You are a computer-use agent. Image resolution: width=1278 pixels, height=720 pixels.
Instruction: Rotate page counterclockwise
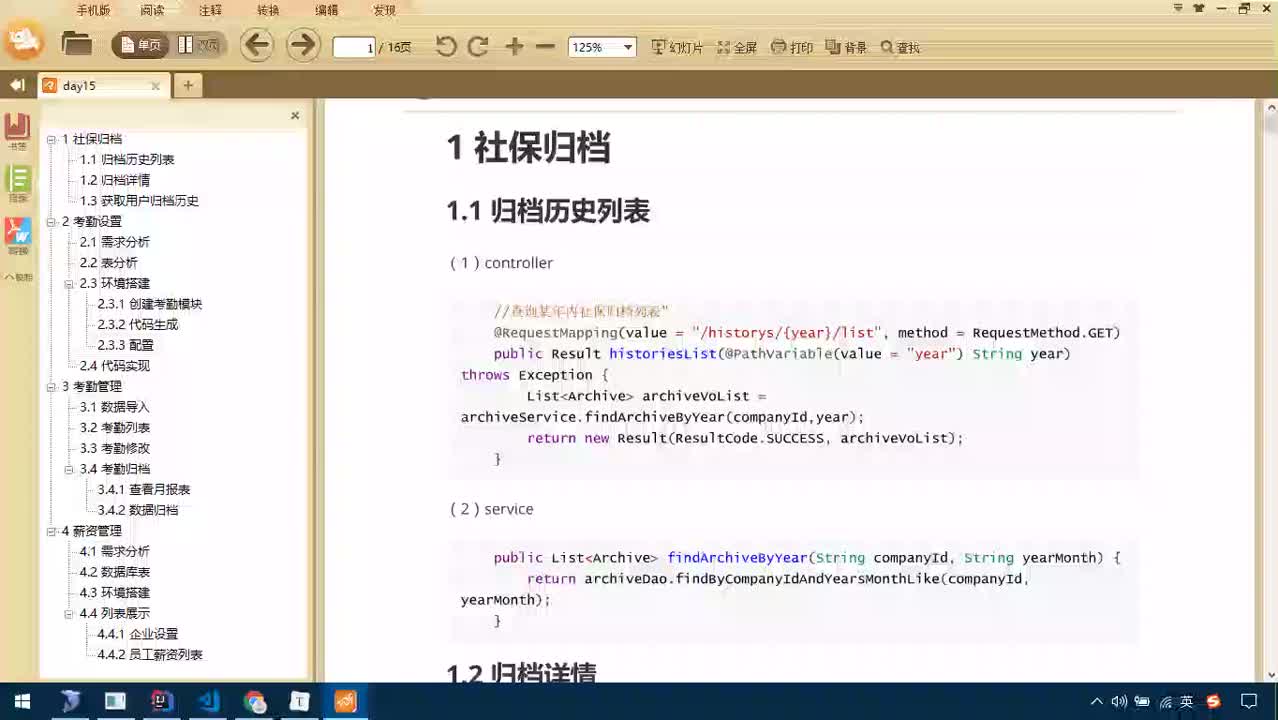point(446,46)
